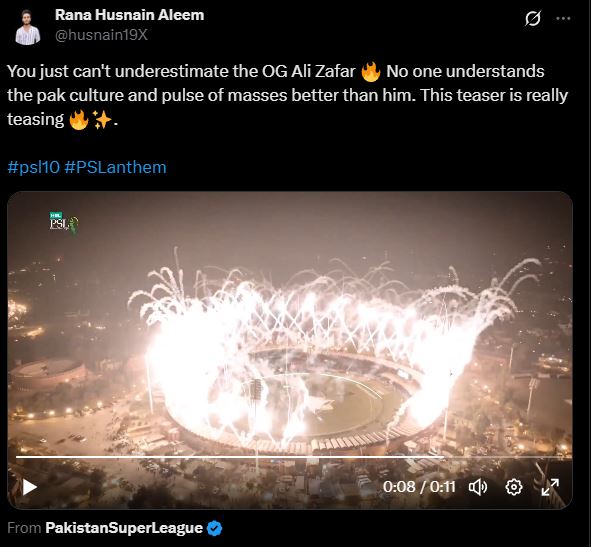Screen dimensions: 591x547
Task: Open video settings gear
Action: point(514,487)
